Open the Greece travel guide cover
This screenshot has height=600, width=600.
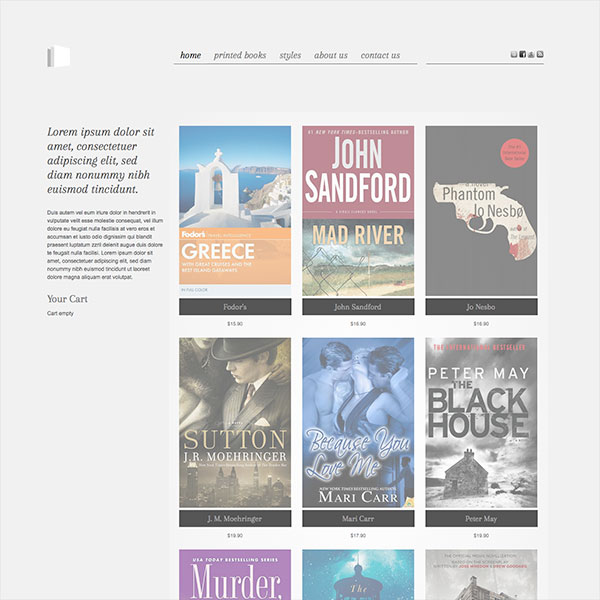[235, 211]
